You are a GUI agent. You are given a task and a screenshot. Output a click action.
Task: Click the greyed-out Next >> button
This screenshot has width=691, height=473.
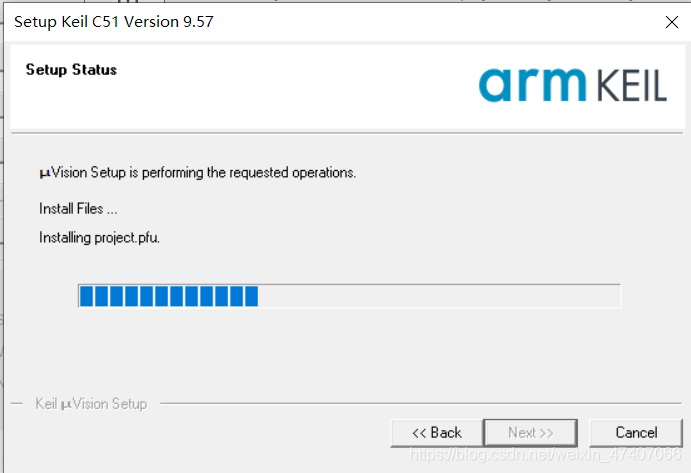(x=531, y=432)
